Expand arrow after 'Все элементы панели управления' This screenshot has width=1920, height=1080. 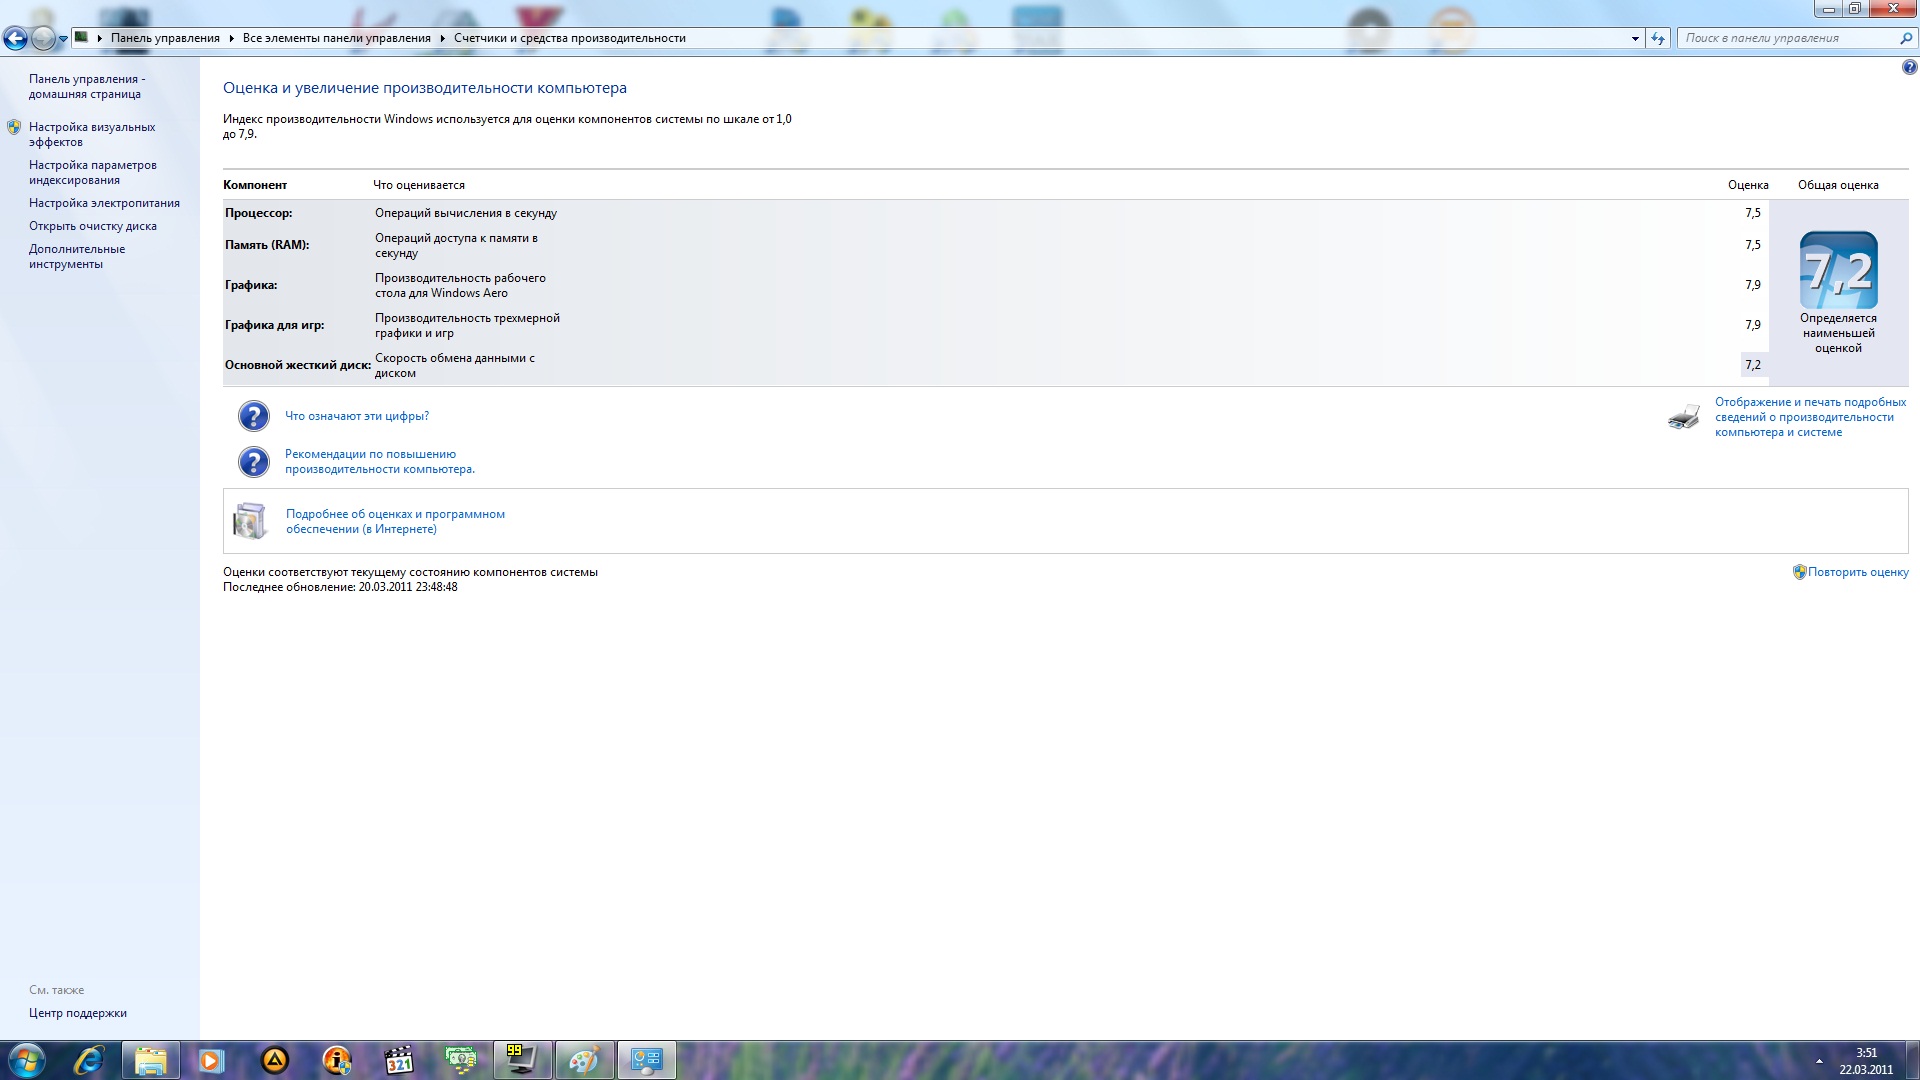click(x=442, y=38)
